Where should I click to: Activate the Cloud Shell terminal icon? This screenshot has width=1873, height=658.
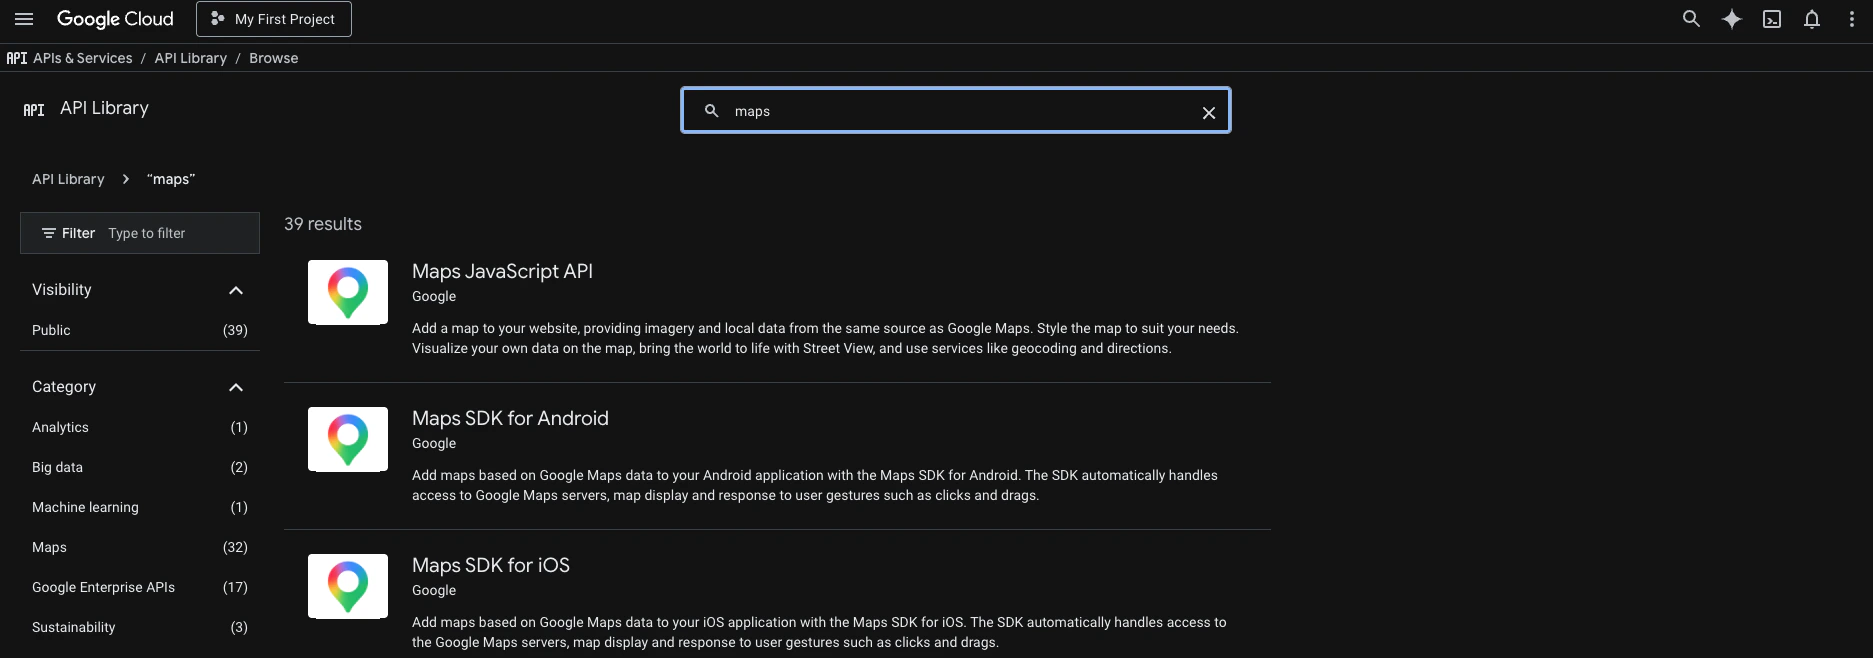point(1772,19)
